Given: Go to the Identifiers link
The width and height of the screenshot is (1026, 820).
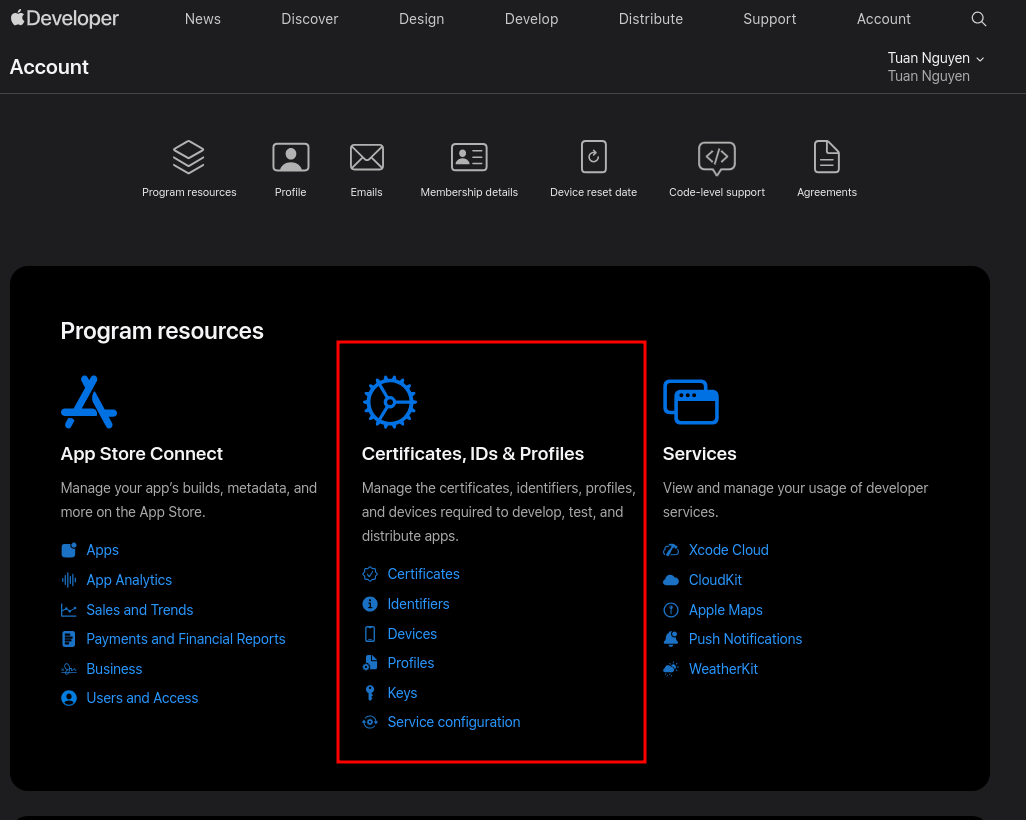Looking at the screenshot, I should 418,604.
